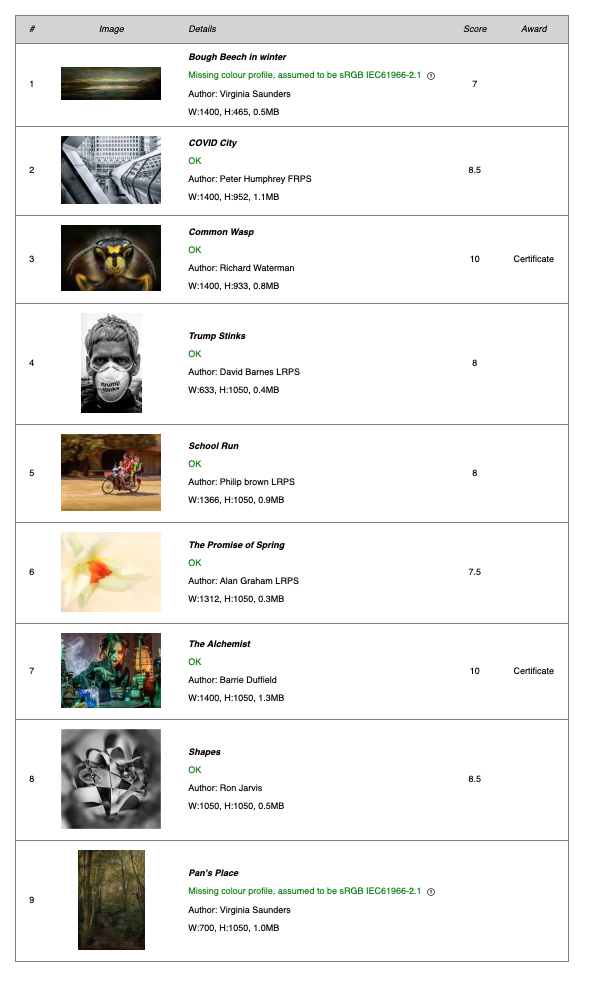Click the Award column header
589x985 pixels.
534,29
